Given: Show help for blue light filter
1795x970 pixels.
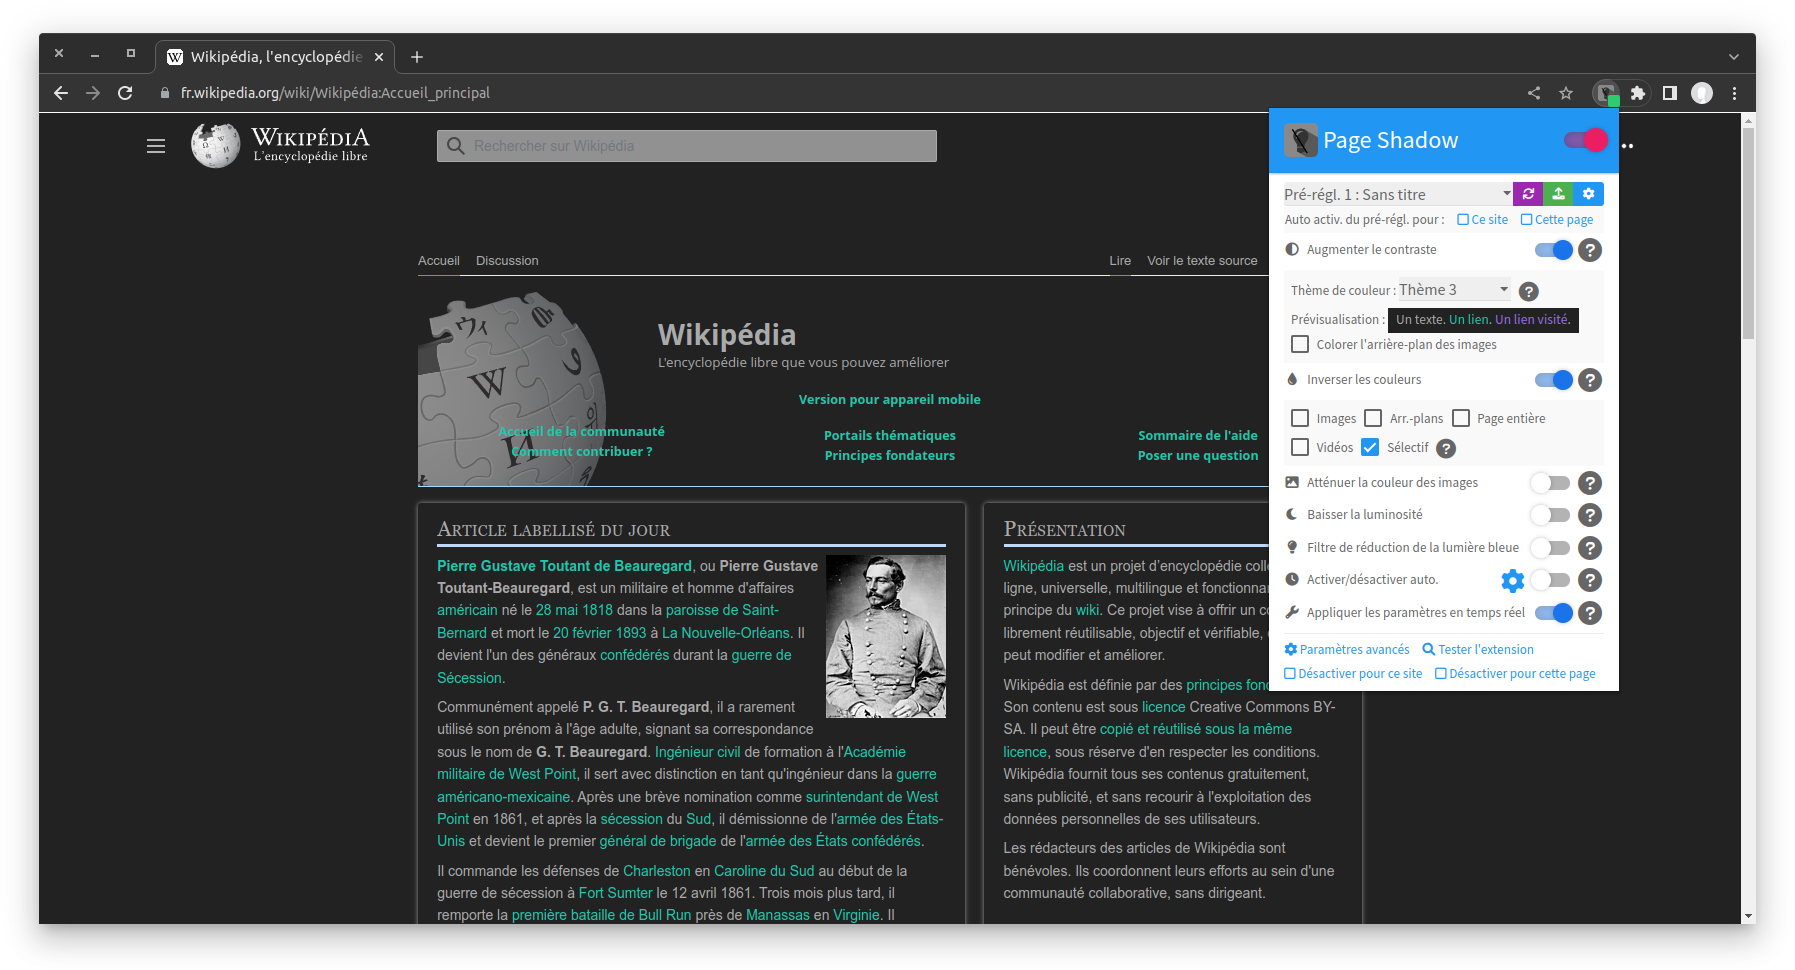Looking at the screenshot, I should (1590, 548).
